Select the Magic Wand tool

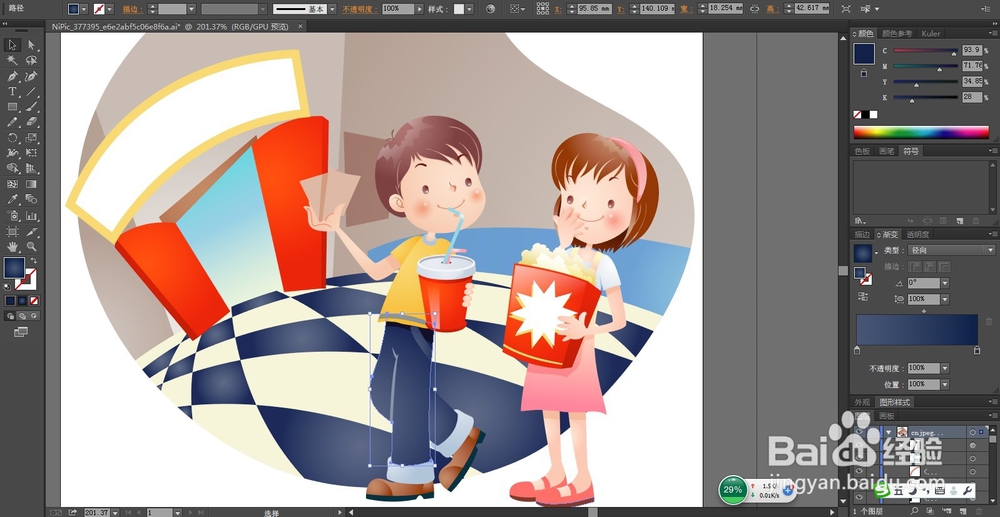(x=12, y=61)
